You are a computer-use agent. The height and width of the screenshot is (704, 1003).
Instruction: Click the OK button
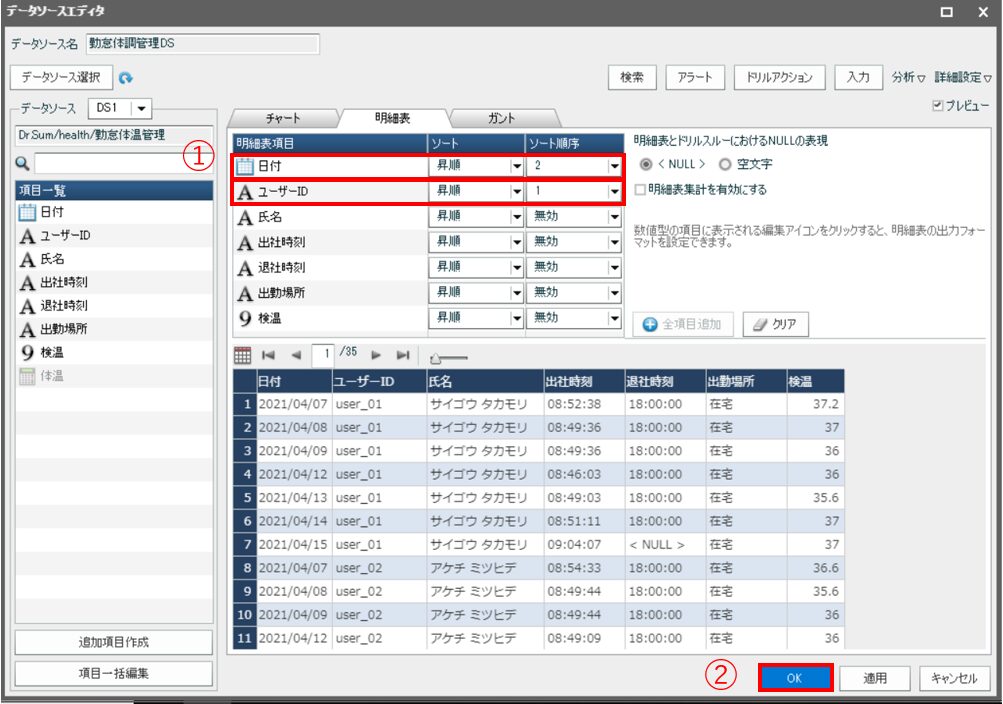click(795, 677)
